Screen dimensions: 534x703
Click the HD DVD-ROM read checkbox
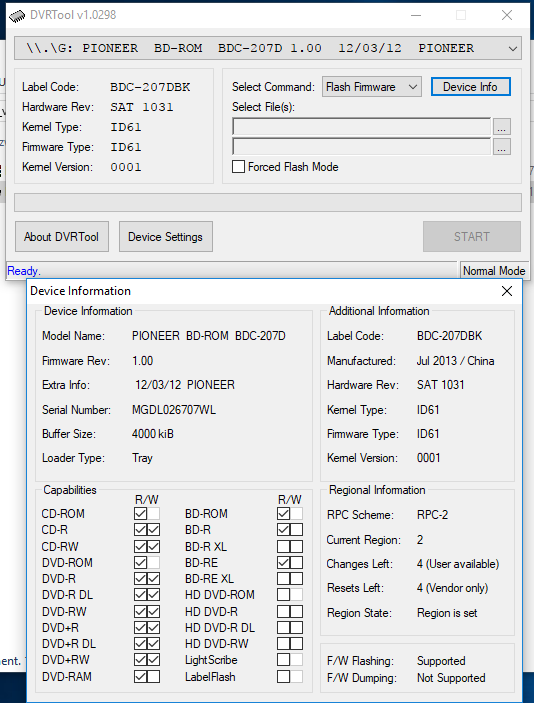(283, 595)
